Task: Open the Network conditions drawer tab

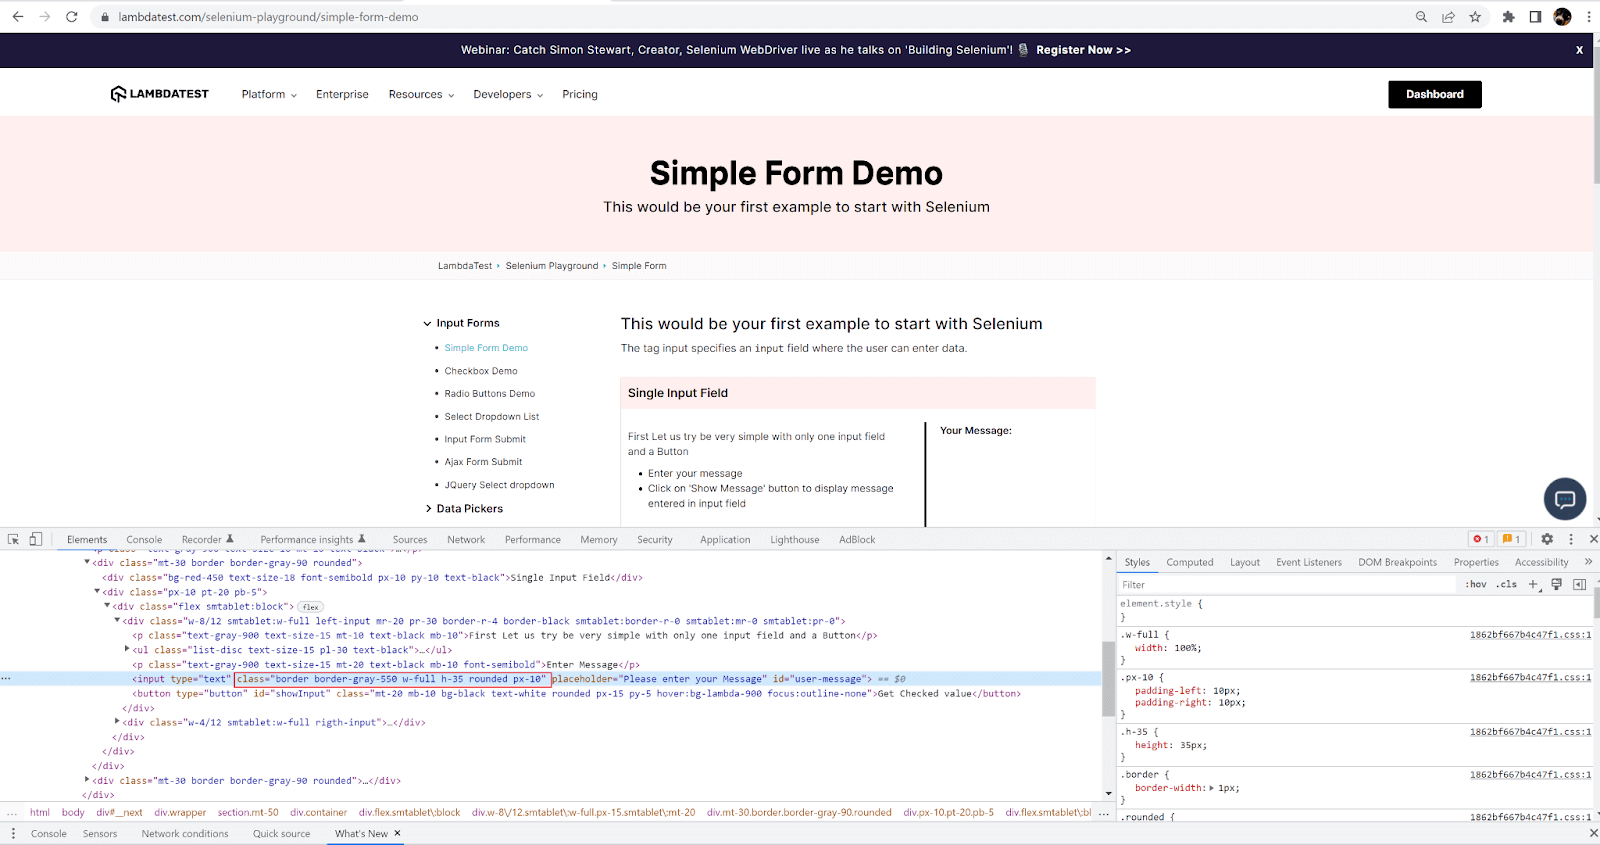Action: tap(185, 833)
